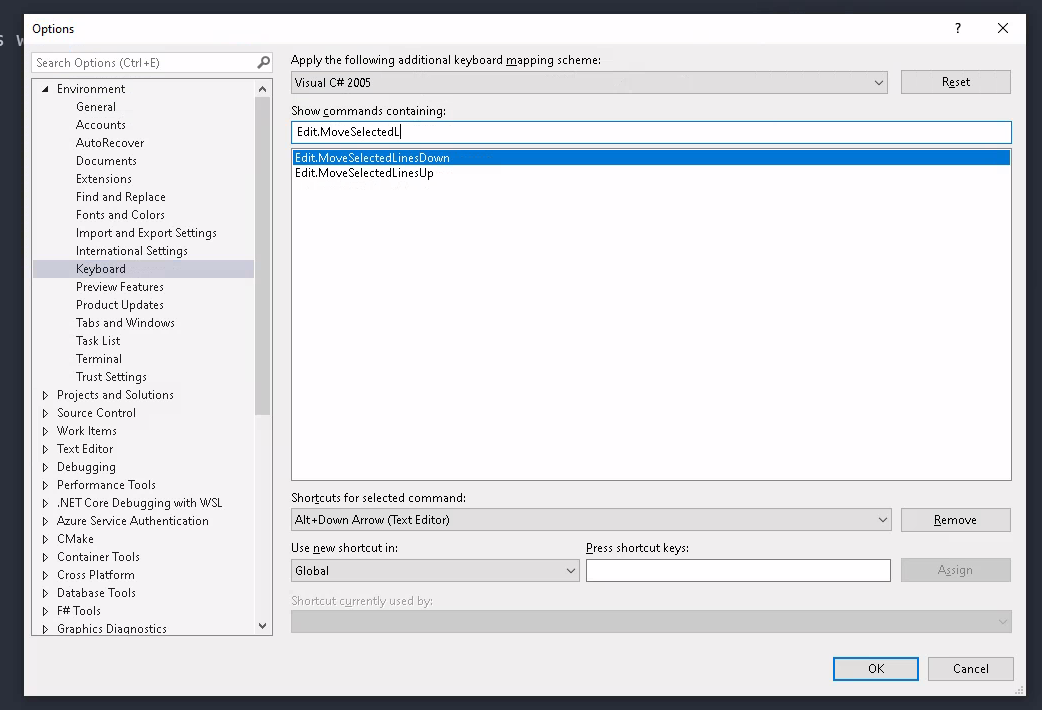1042x710 pixels.
Task: Open AutoRecover settings
Action: pos(110,142)
